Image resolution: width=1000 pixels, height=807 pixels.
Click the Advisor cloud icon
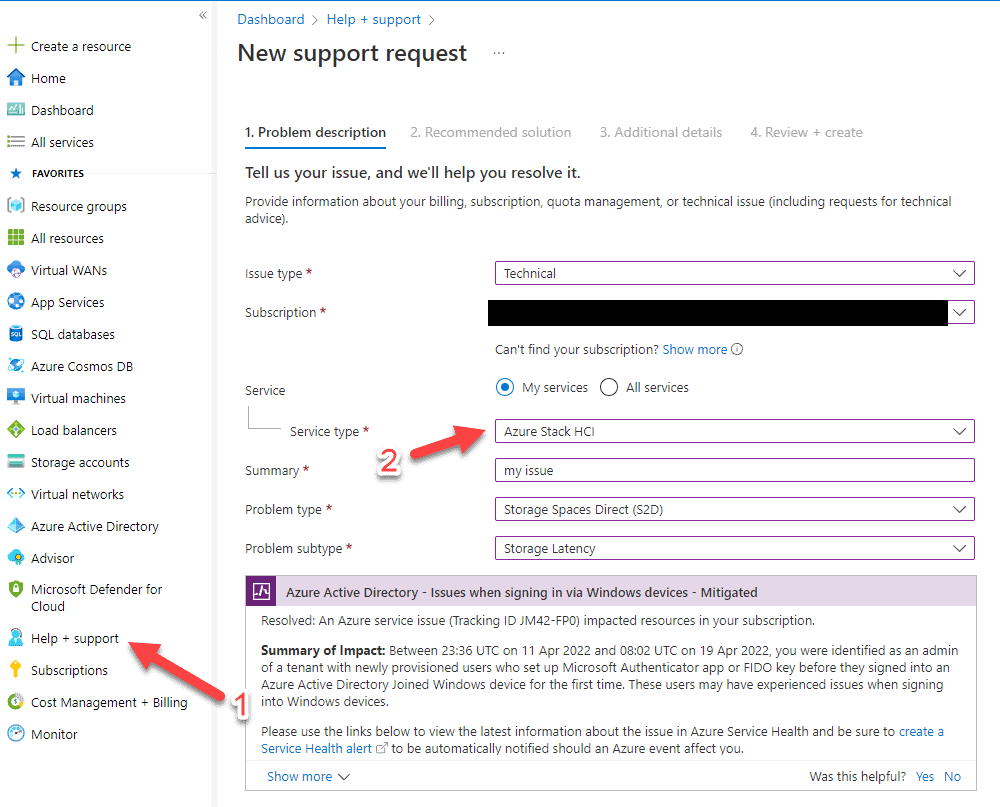pyautogui.click(x=15, y=557)
